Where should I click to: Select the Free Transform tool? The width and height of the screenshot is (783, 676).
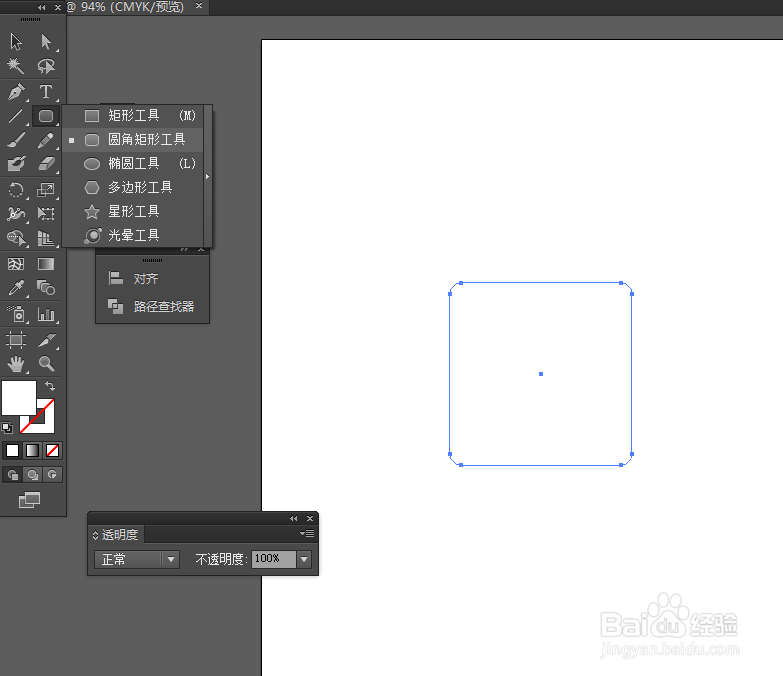point(46,214)
